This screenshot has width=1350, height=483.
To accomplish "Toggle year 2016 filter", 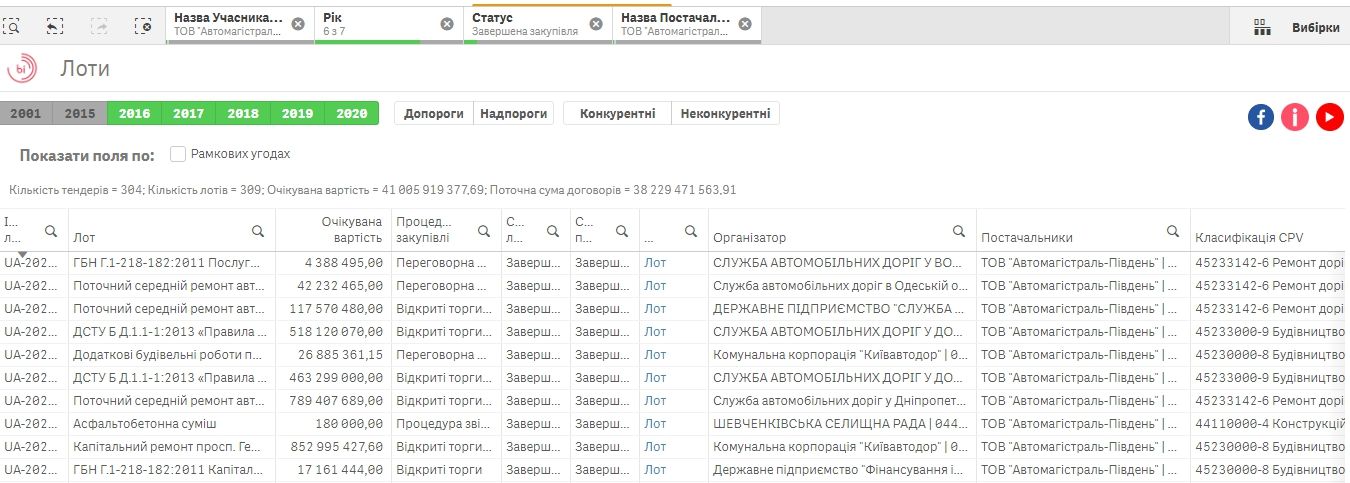I will (134, 114).
